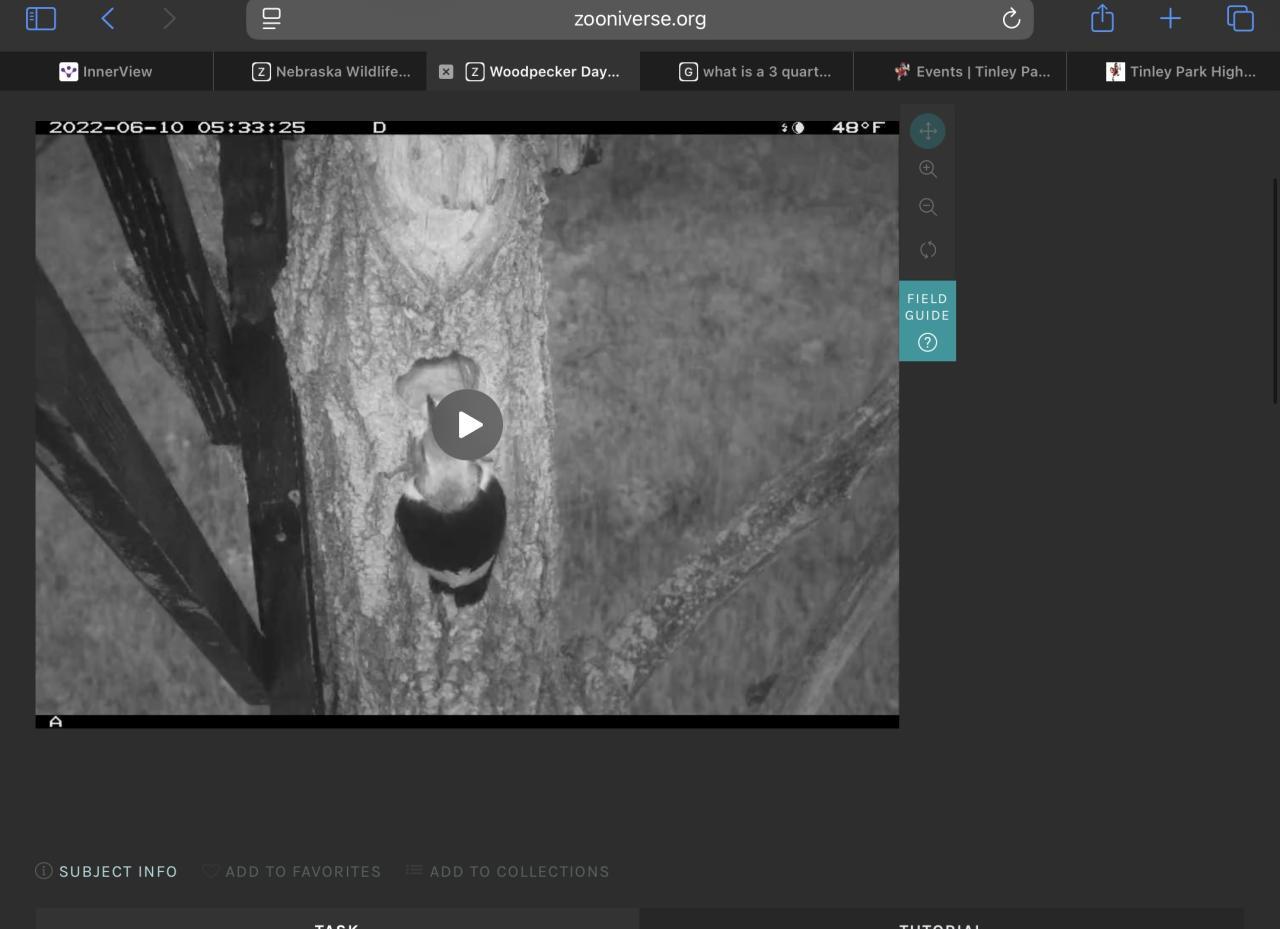1280x929 pixels.
Task: Zoom in on the subject image
Action: (x=928, y=169)
